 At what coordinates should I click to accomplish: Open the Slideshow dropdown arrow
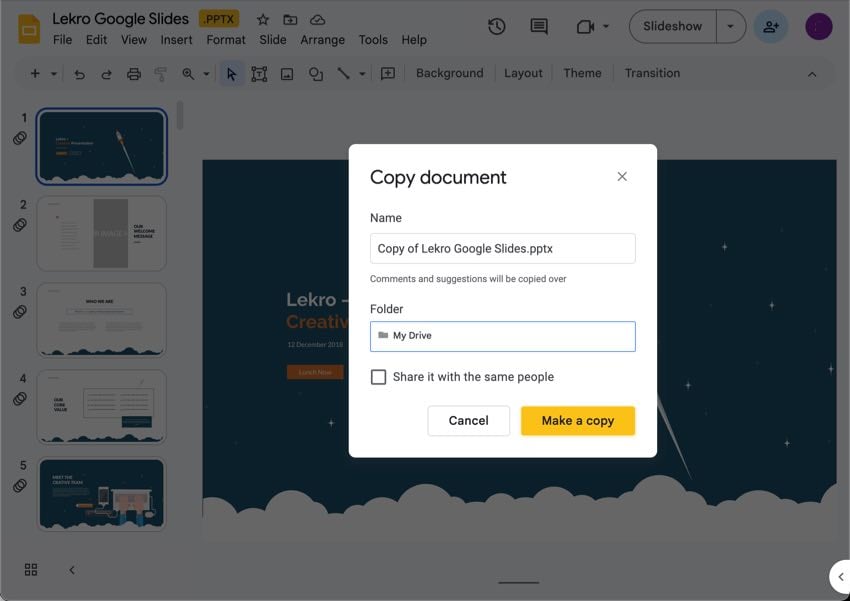pos(731,27)
